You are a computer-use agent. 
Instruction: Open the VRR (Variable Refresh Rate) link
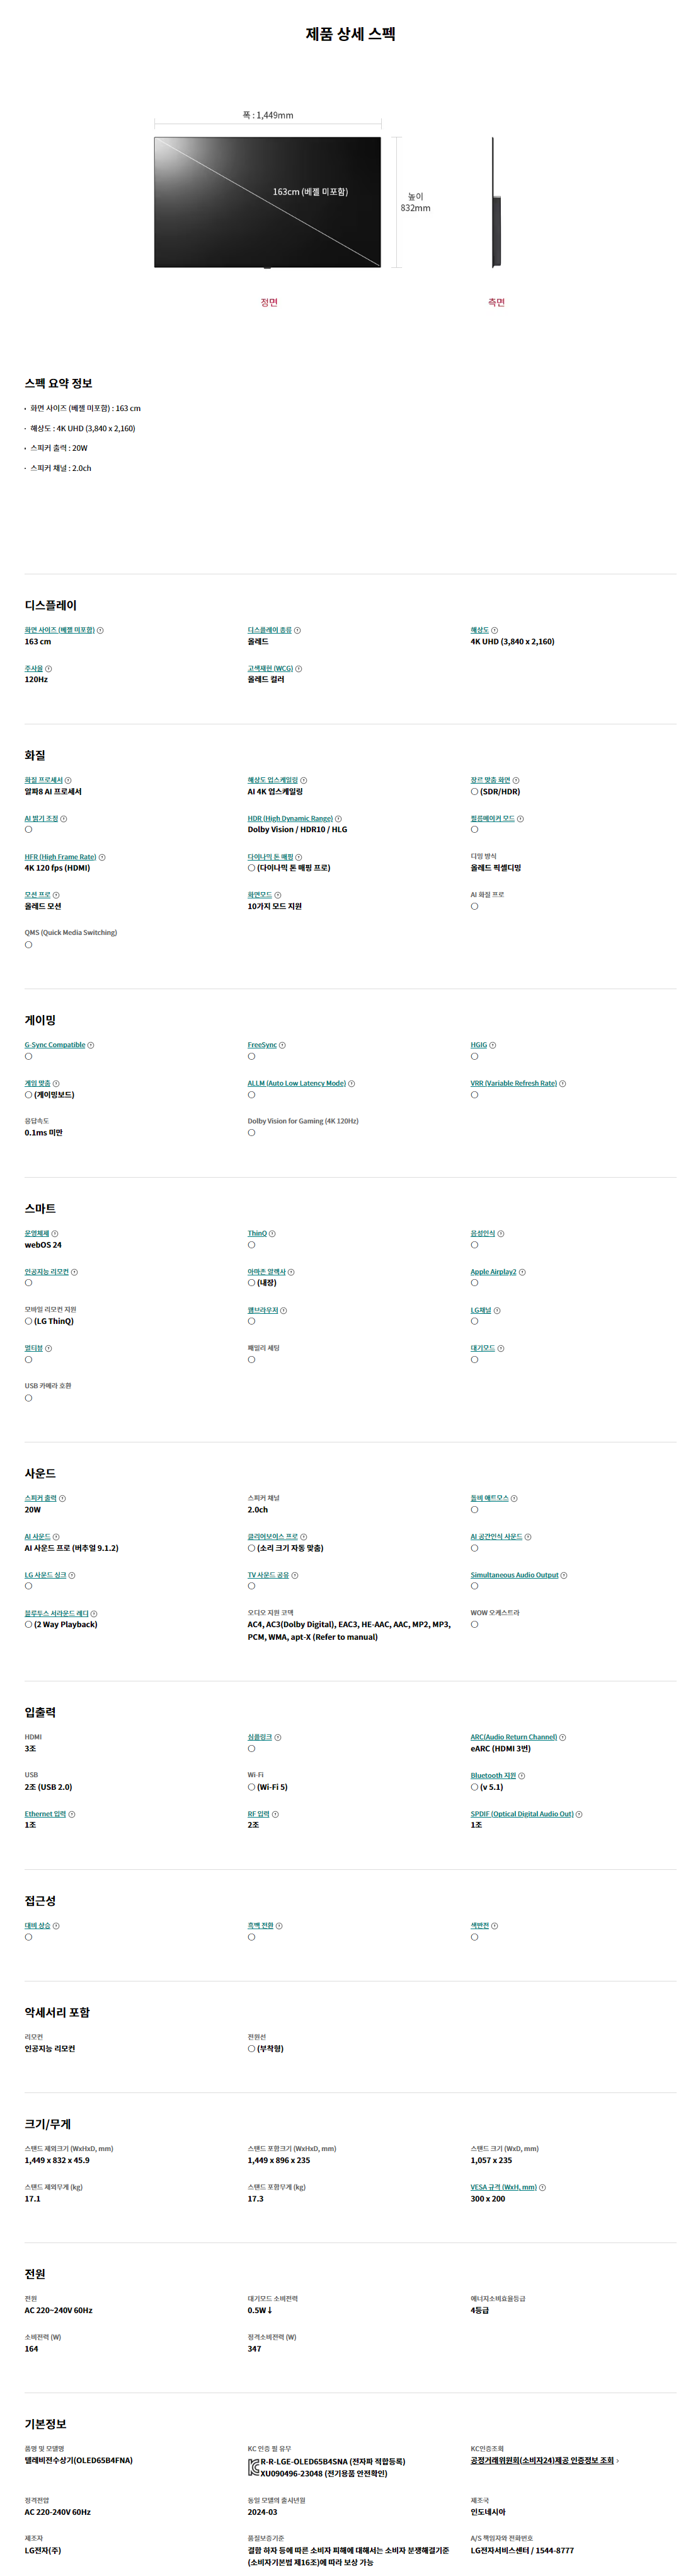pos(514,1083)
